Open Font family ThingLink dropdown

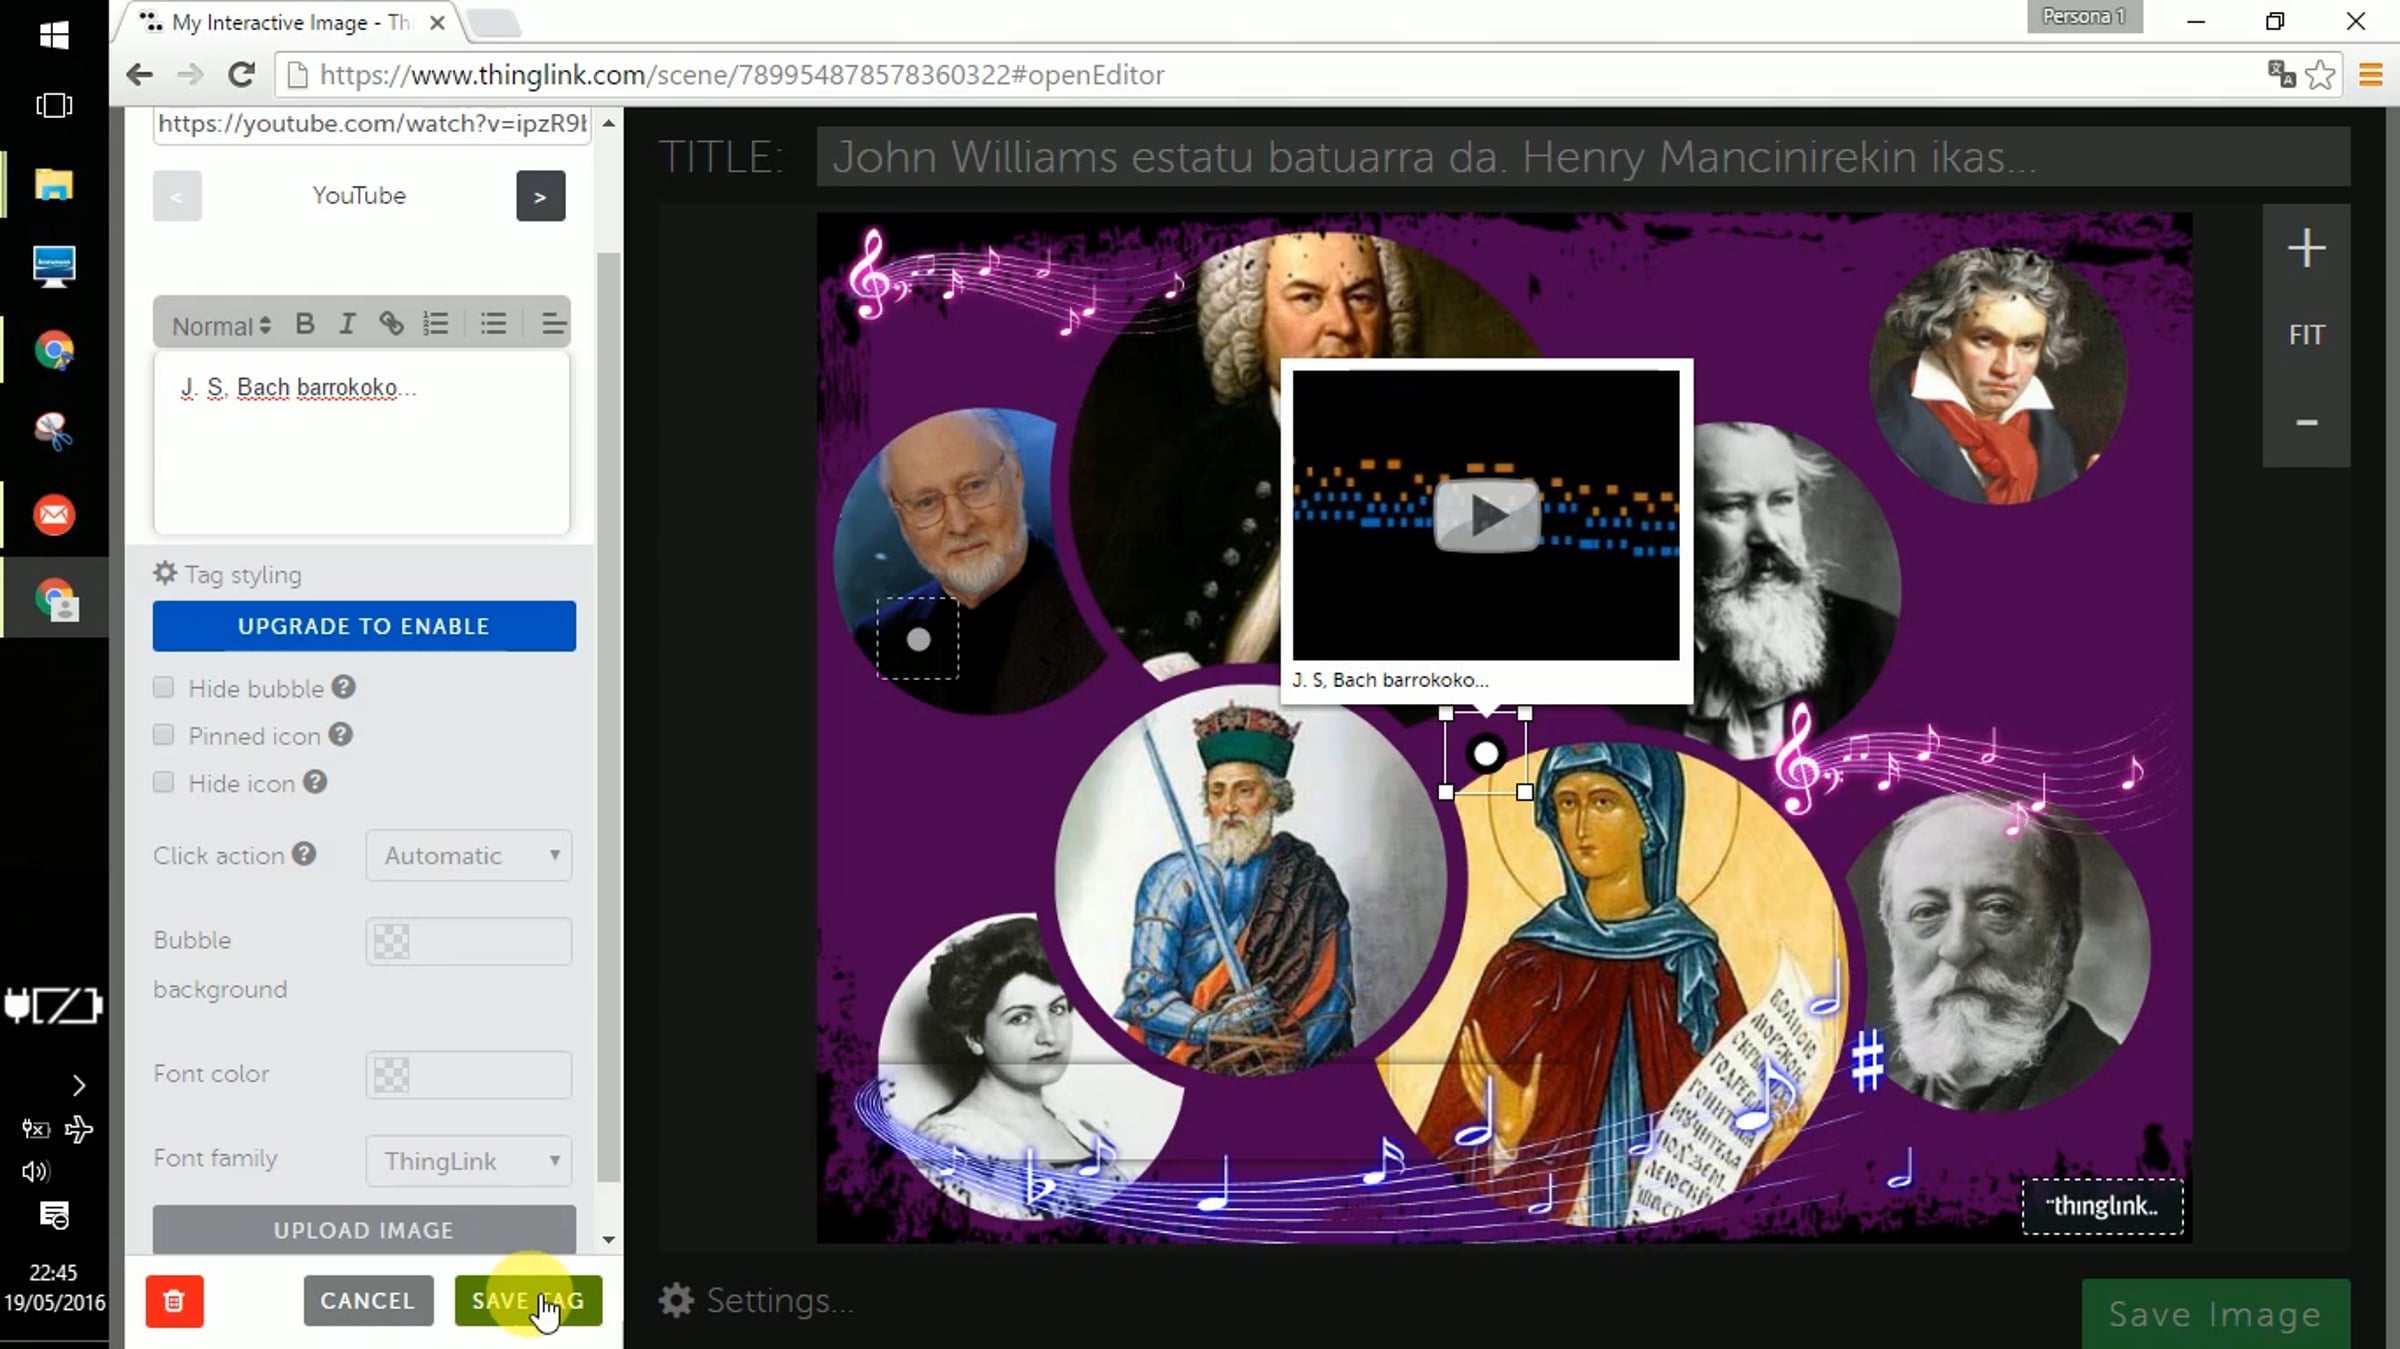point(469,1161)
